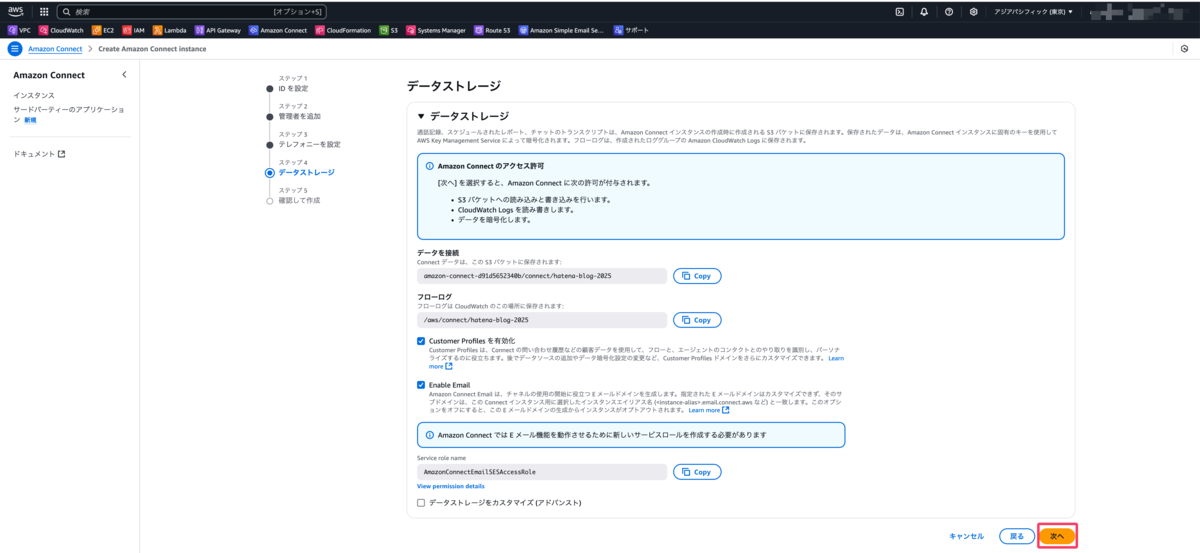This screenshot has width=1200, height=553.
Task: Open the Route 53 favorite shortcut
Action: pyautogui.click(x=492, y=30)
